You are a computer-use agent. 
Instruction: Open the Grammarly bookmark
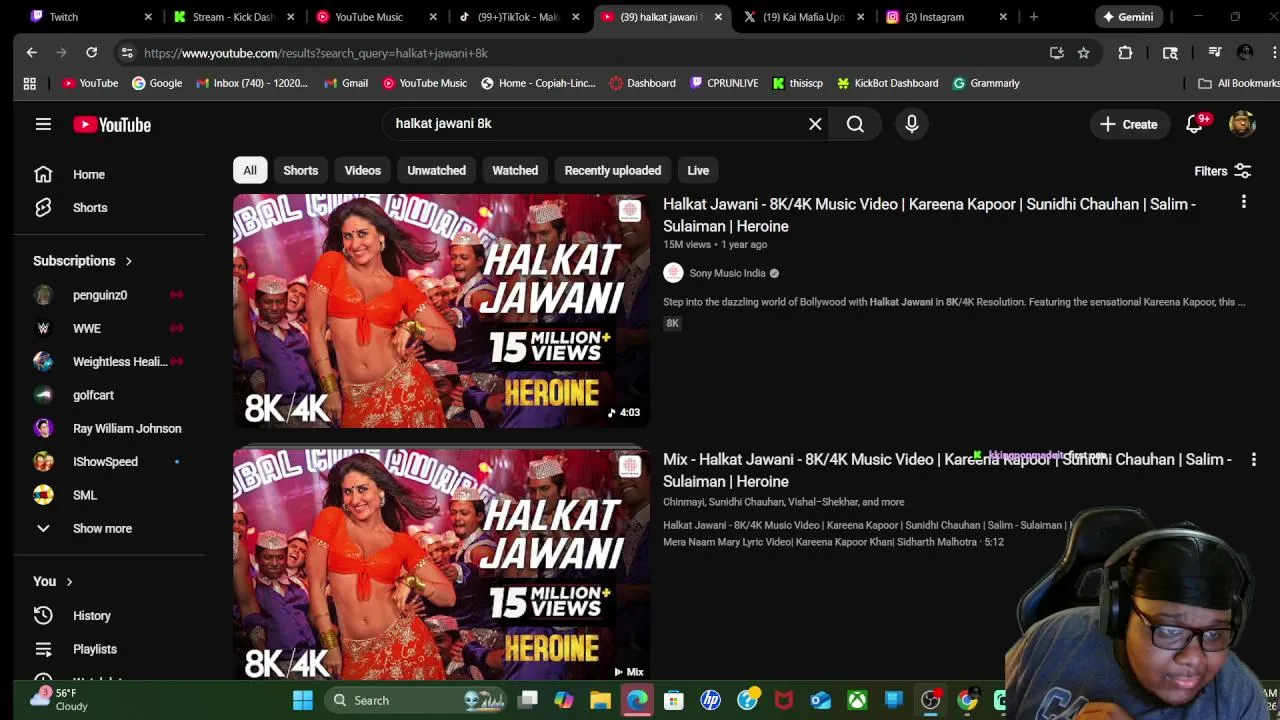click(x=986, y=83)
